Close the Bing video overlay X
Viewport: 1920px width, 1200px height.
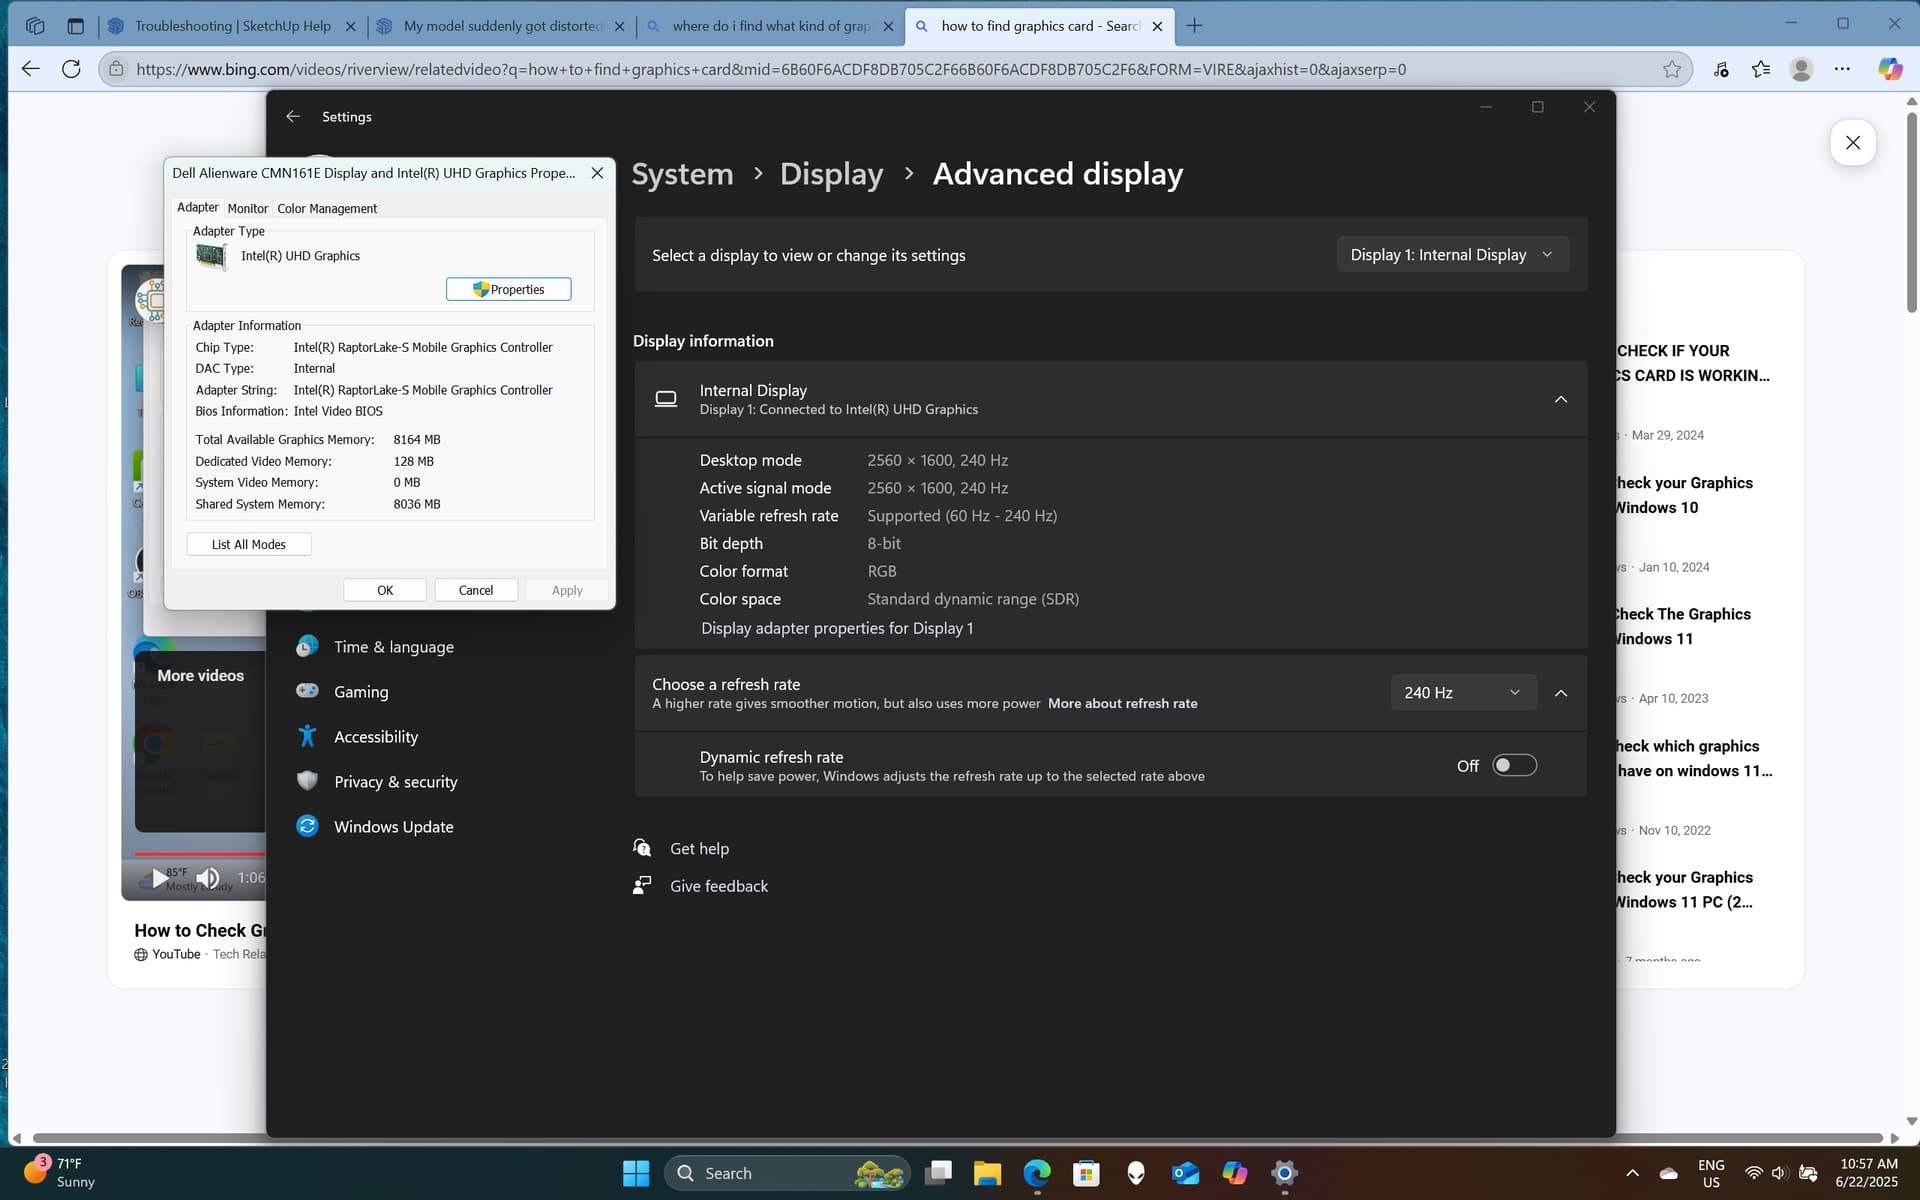pyautogui.click(x=1853, y=143)
